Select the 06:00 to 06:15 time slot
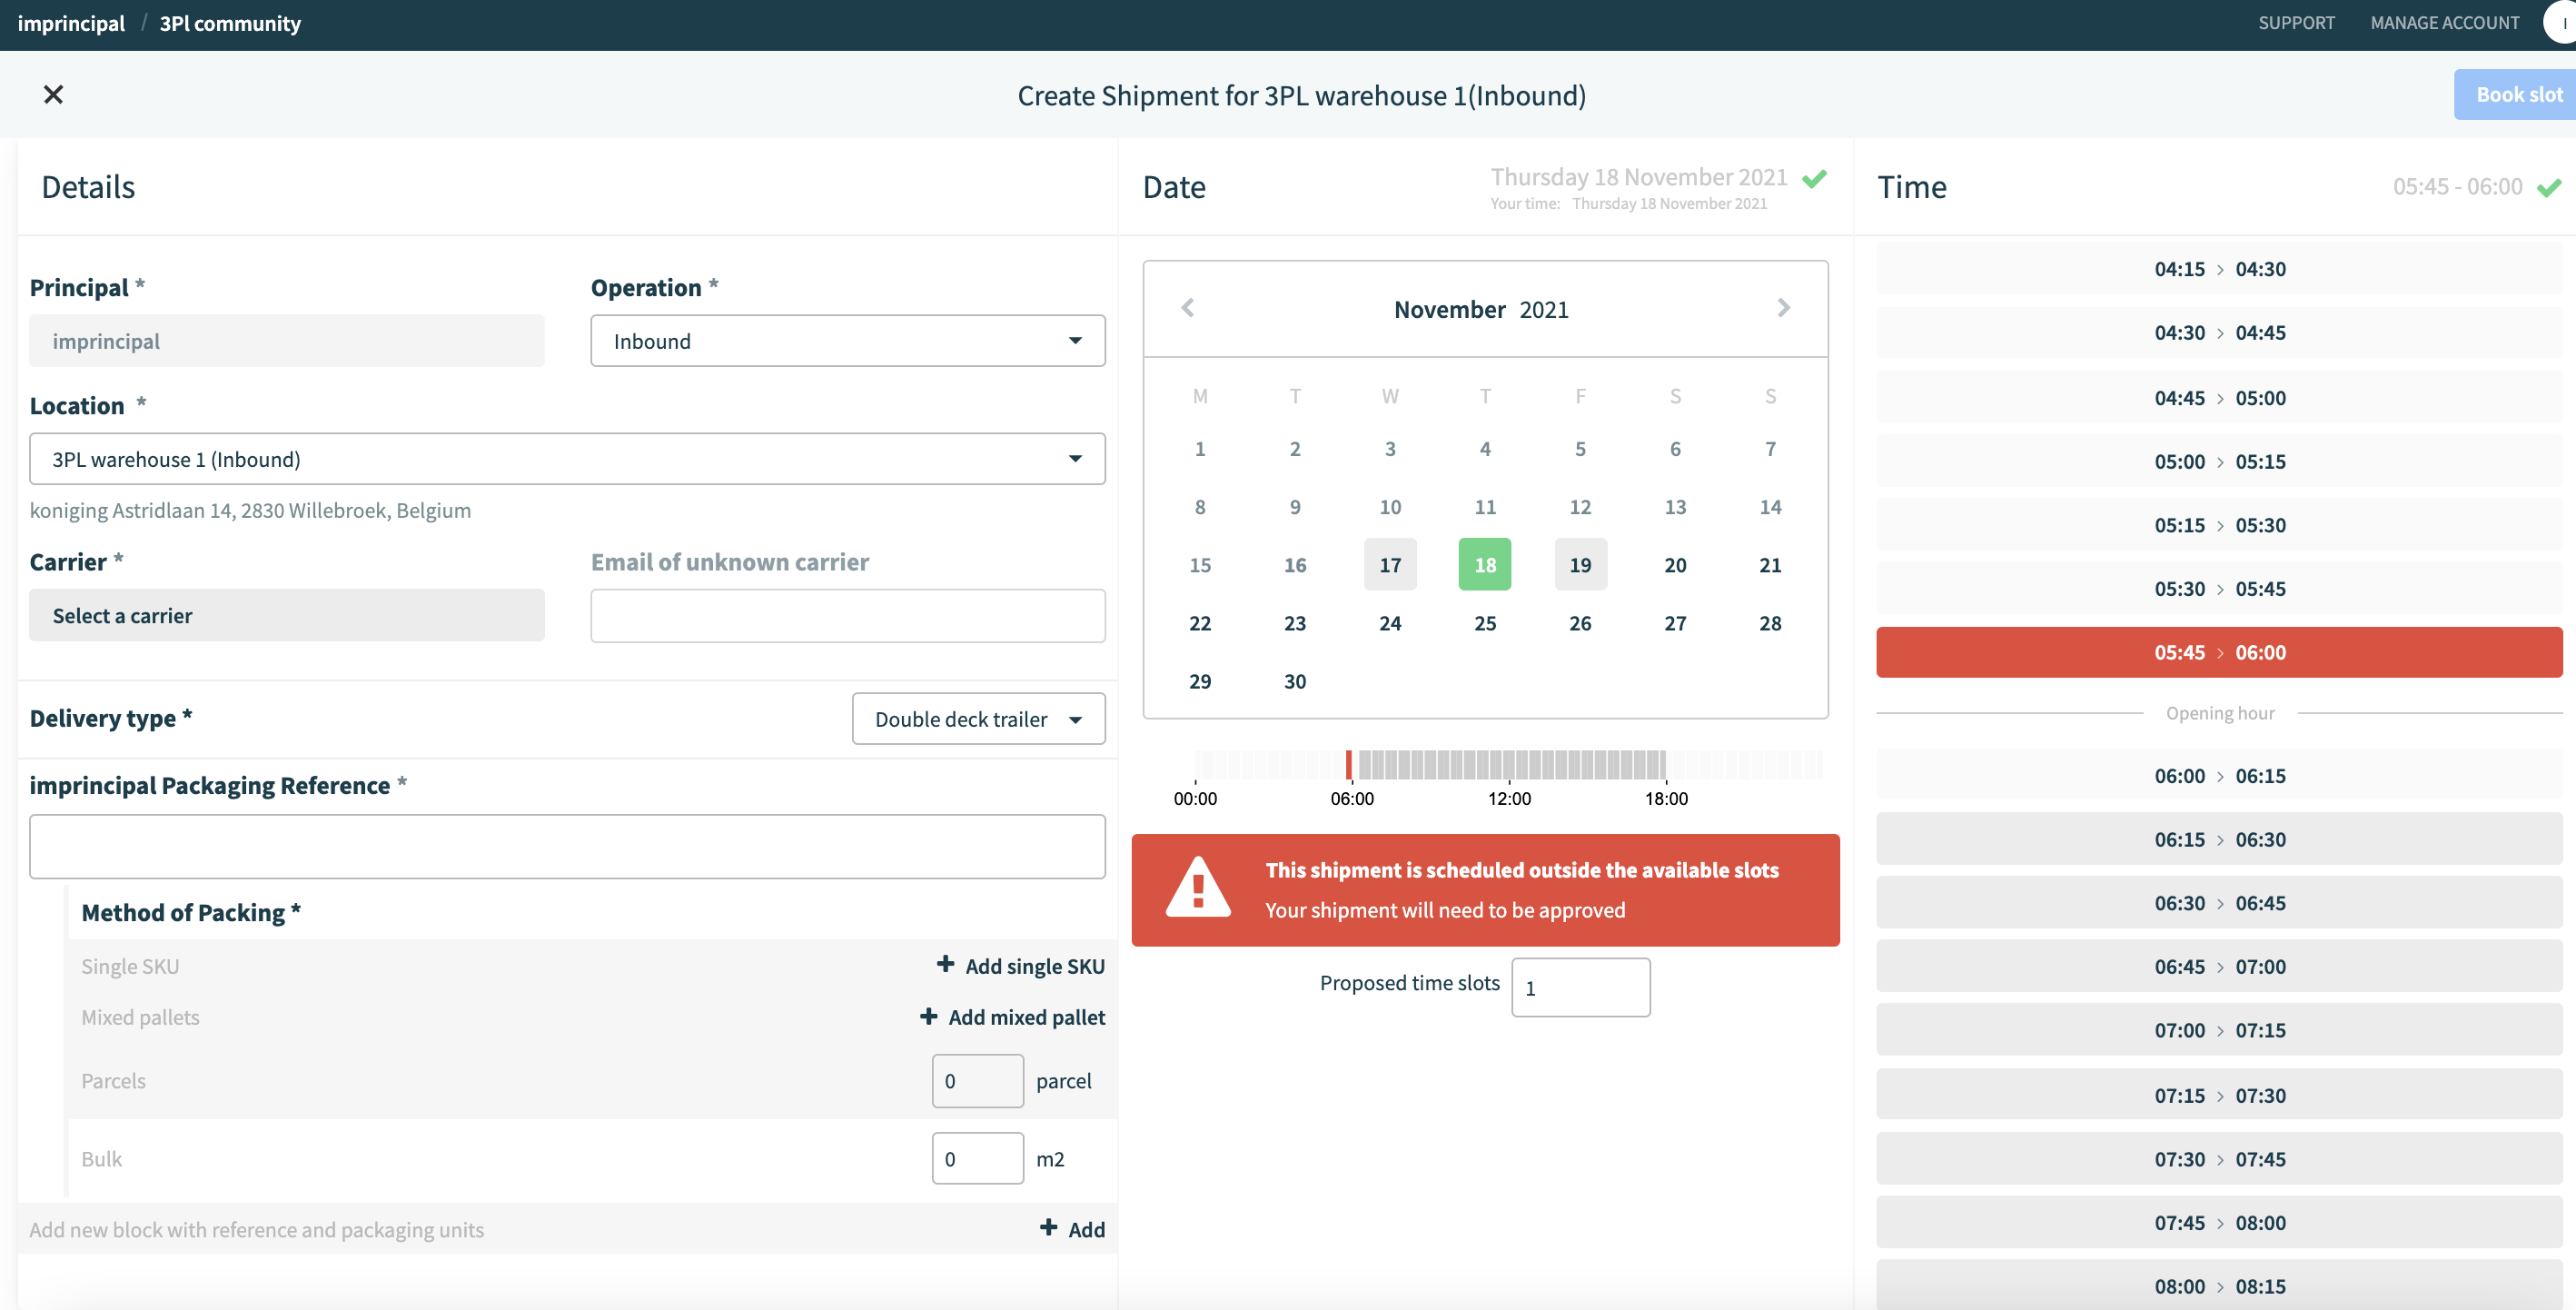 pos(2219,776)
